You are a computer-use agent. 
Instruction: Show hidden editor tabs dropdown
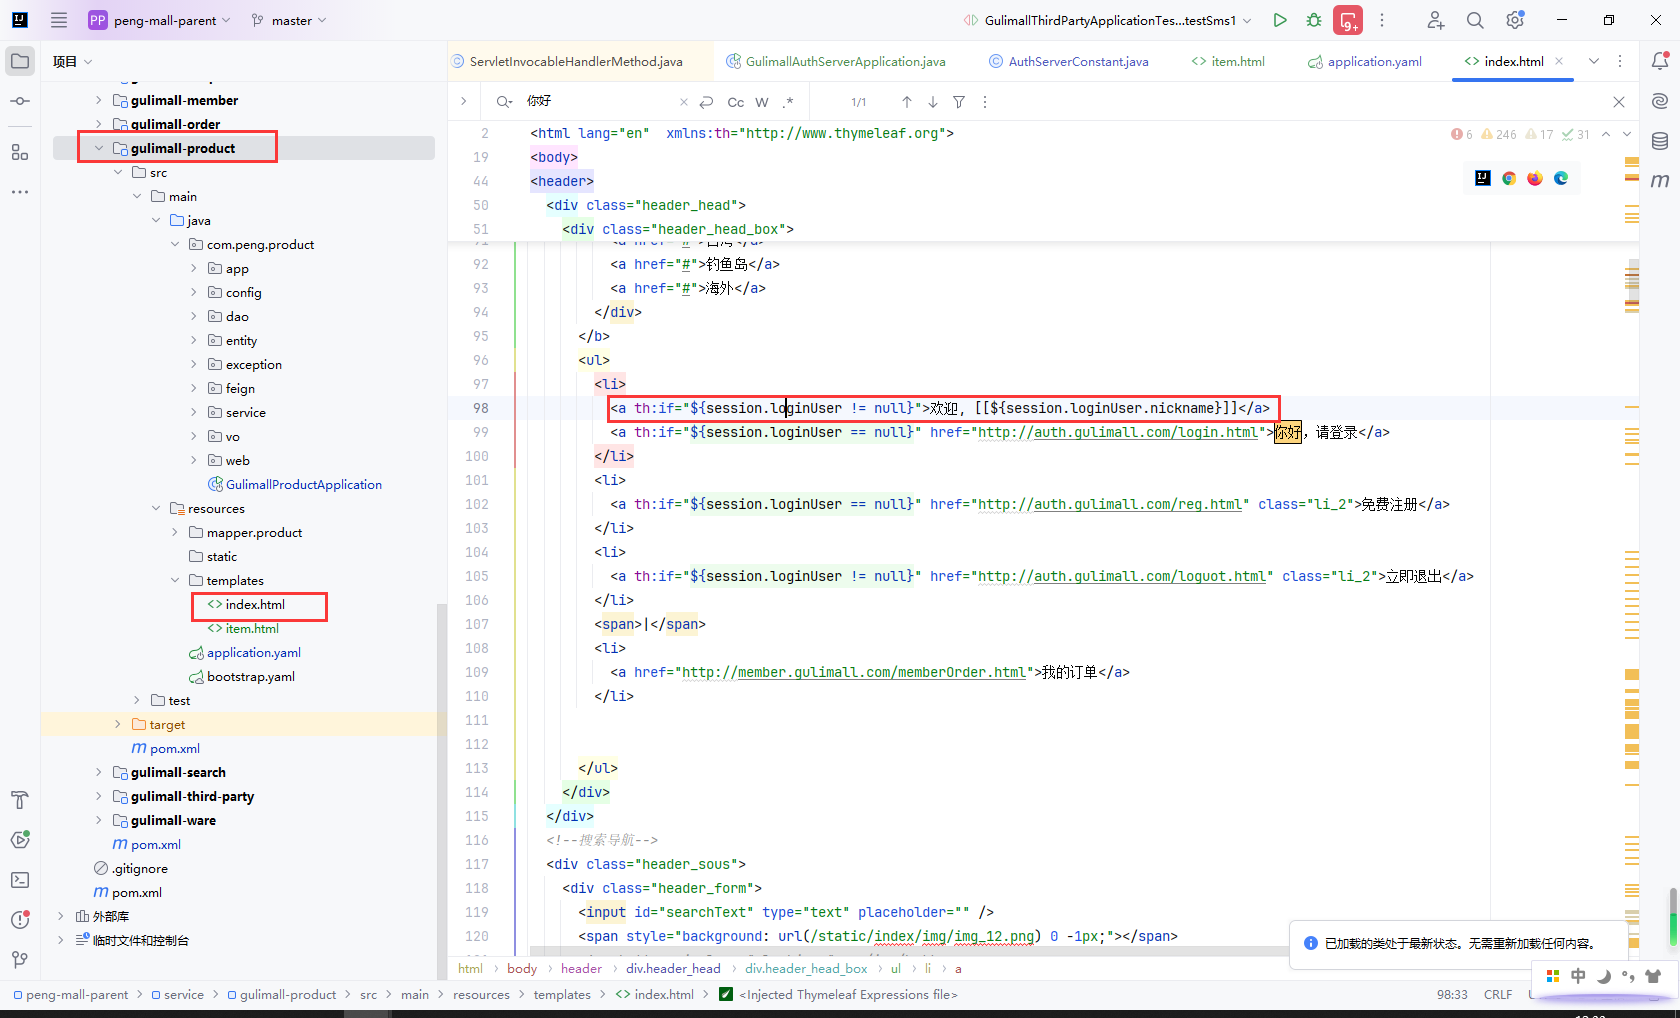click(1594, 61)
